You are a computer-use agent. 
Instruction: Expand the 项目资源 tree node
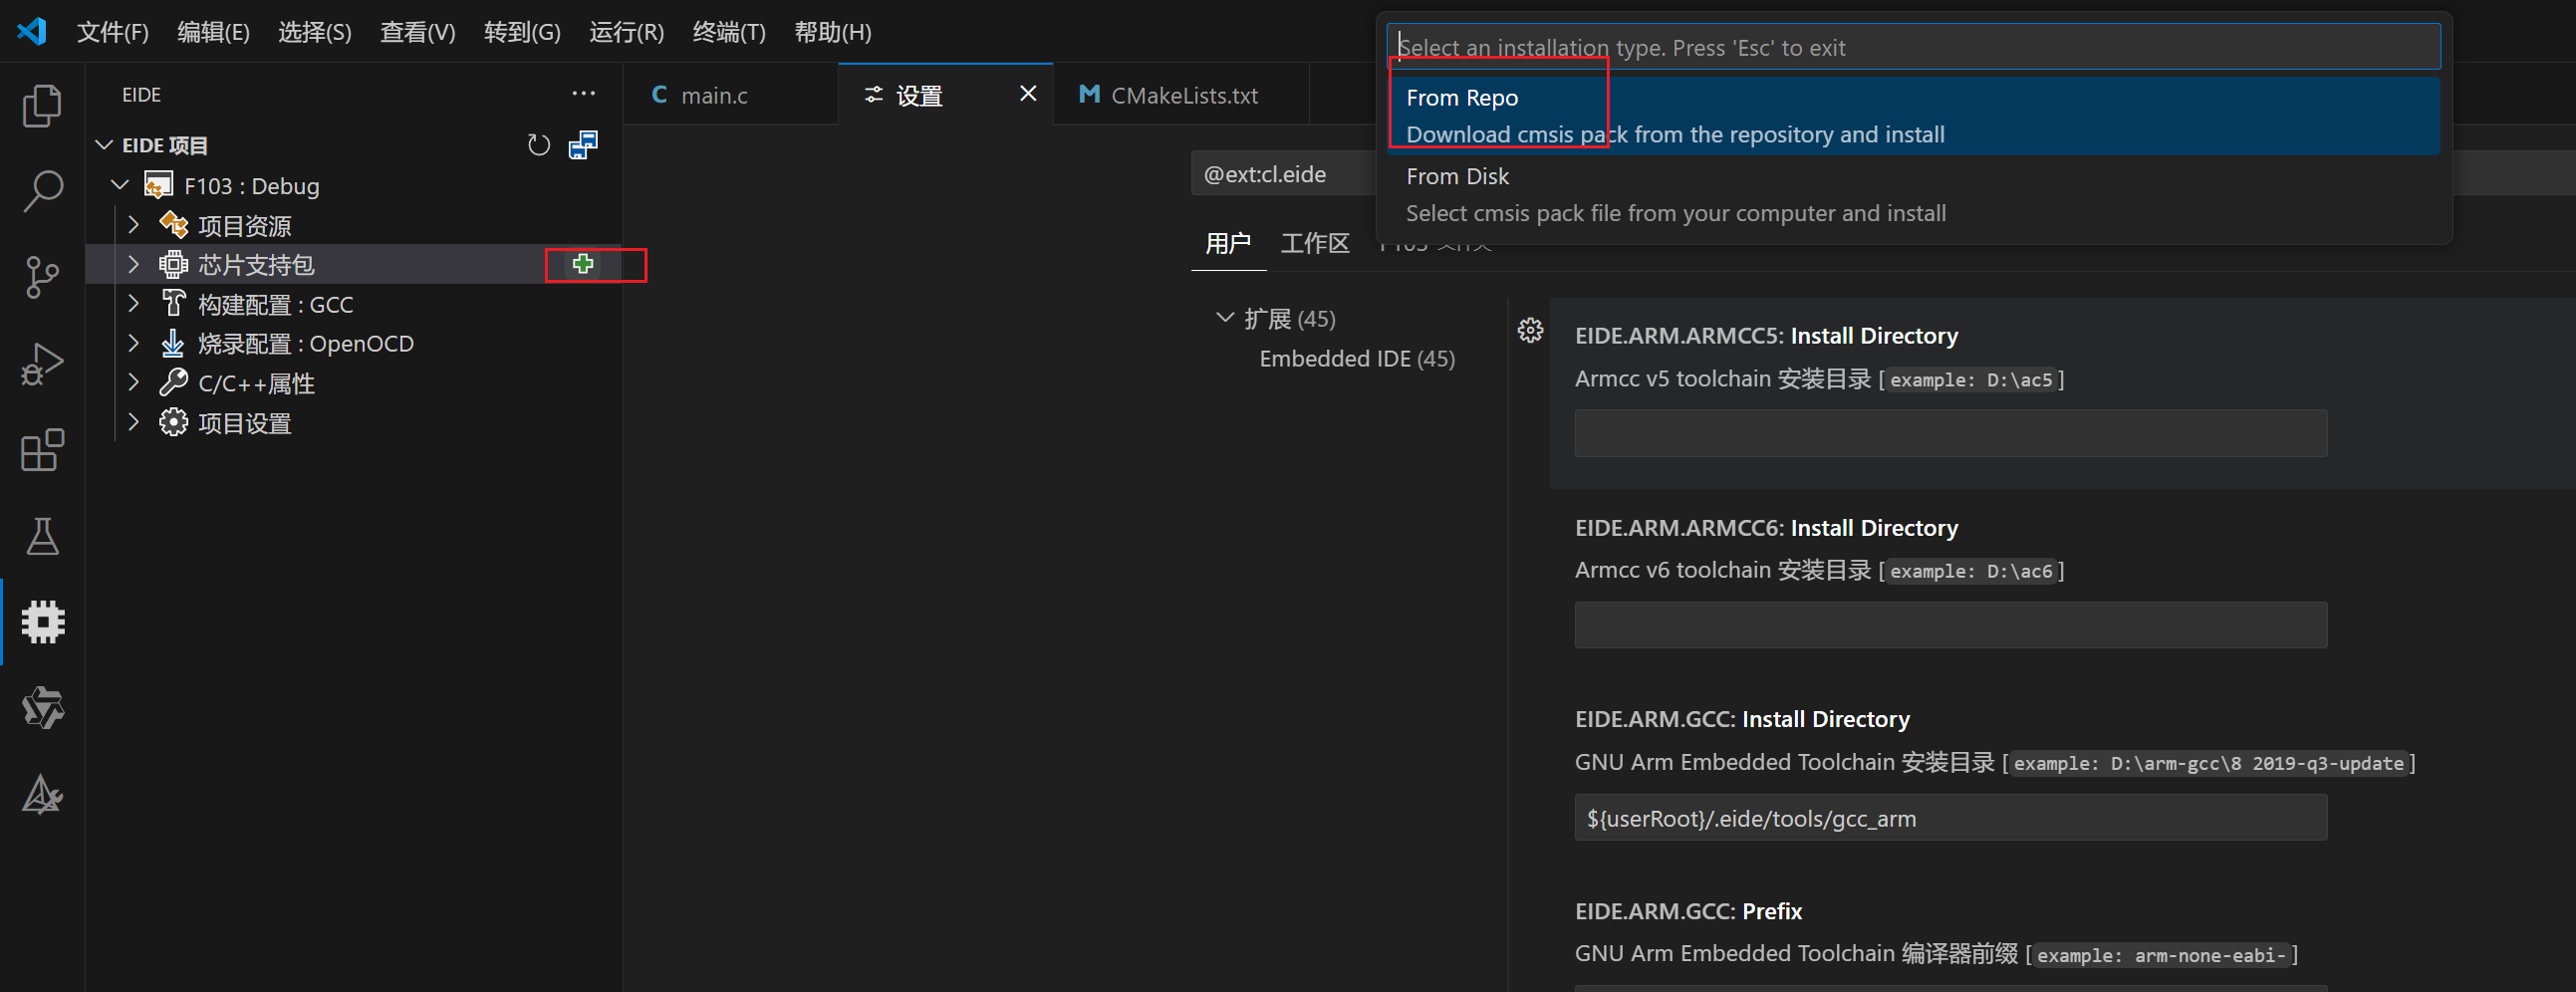pos(133,225)
